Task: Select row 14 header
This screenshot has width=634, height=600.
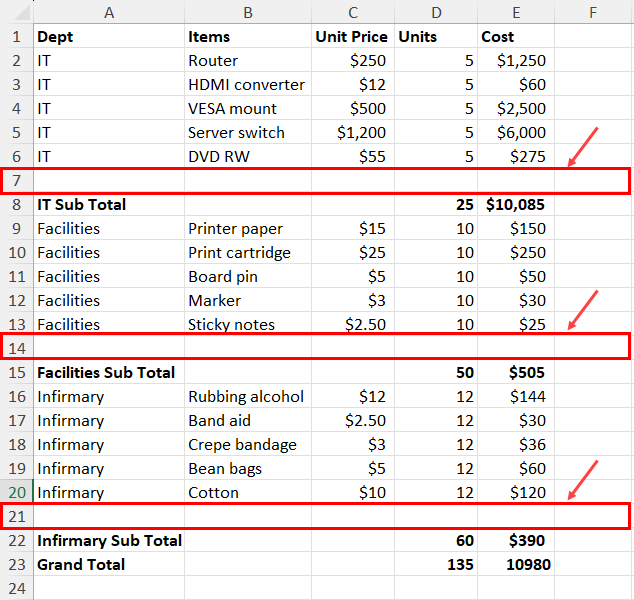Action: pos(17,349)
